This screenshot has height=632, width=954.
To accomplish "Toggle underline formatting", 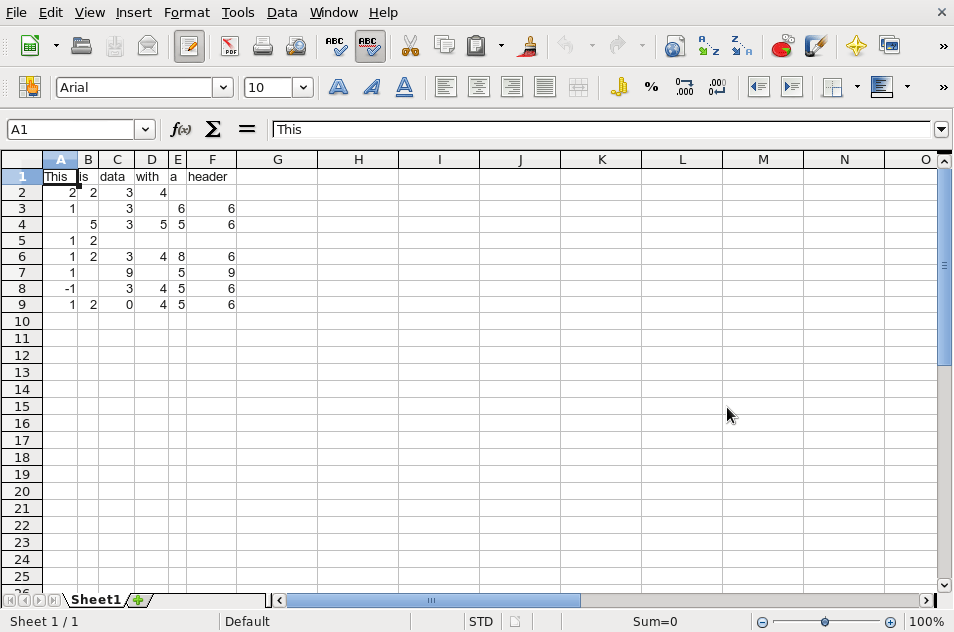I will pos(404,87).
